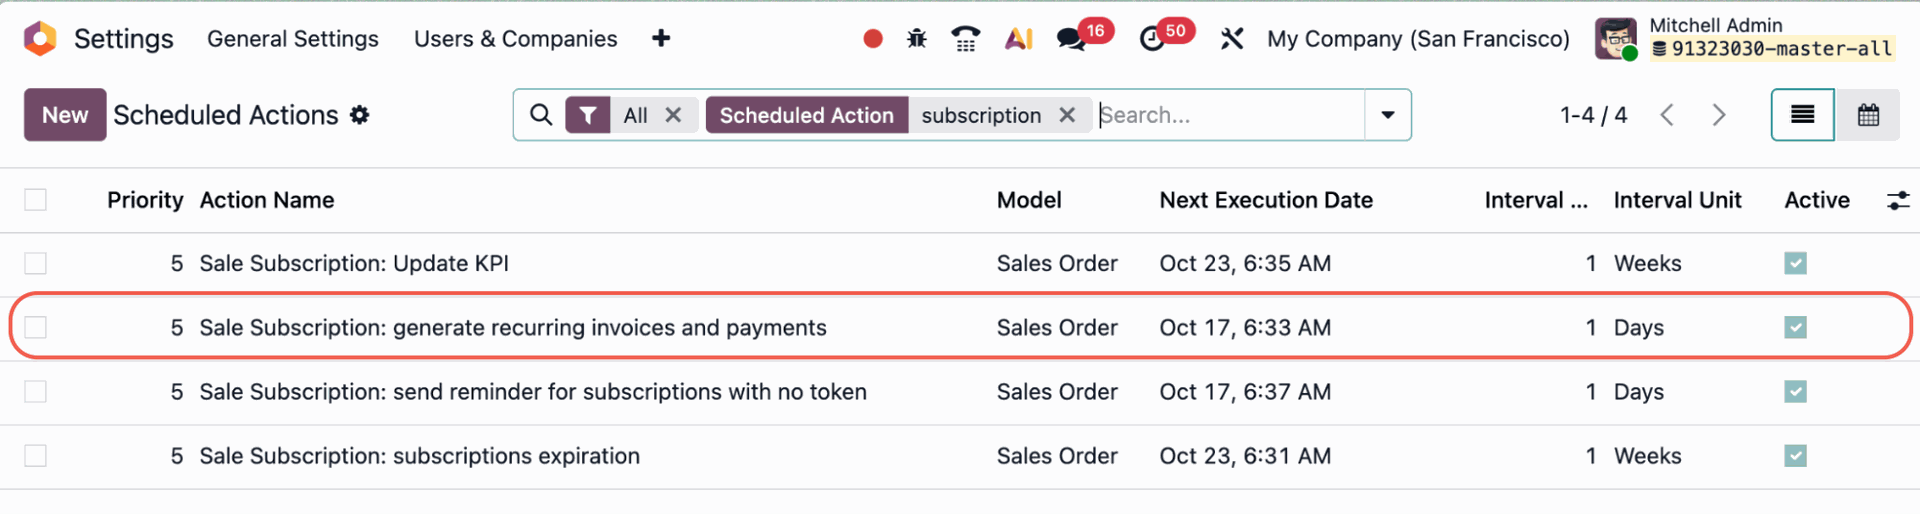Viewport: 1920px width, 514px height.
Task: Open the General Settings menu
Action: point(292,39)
